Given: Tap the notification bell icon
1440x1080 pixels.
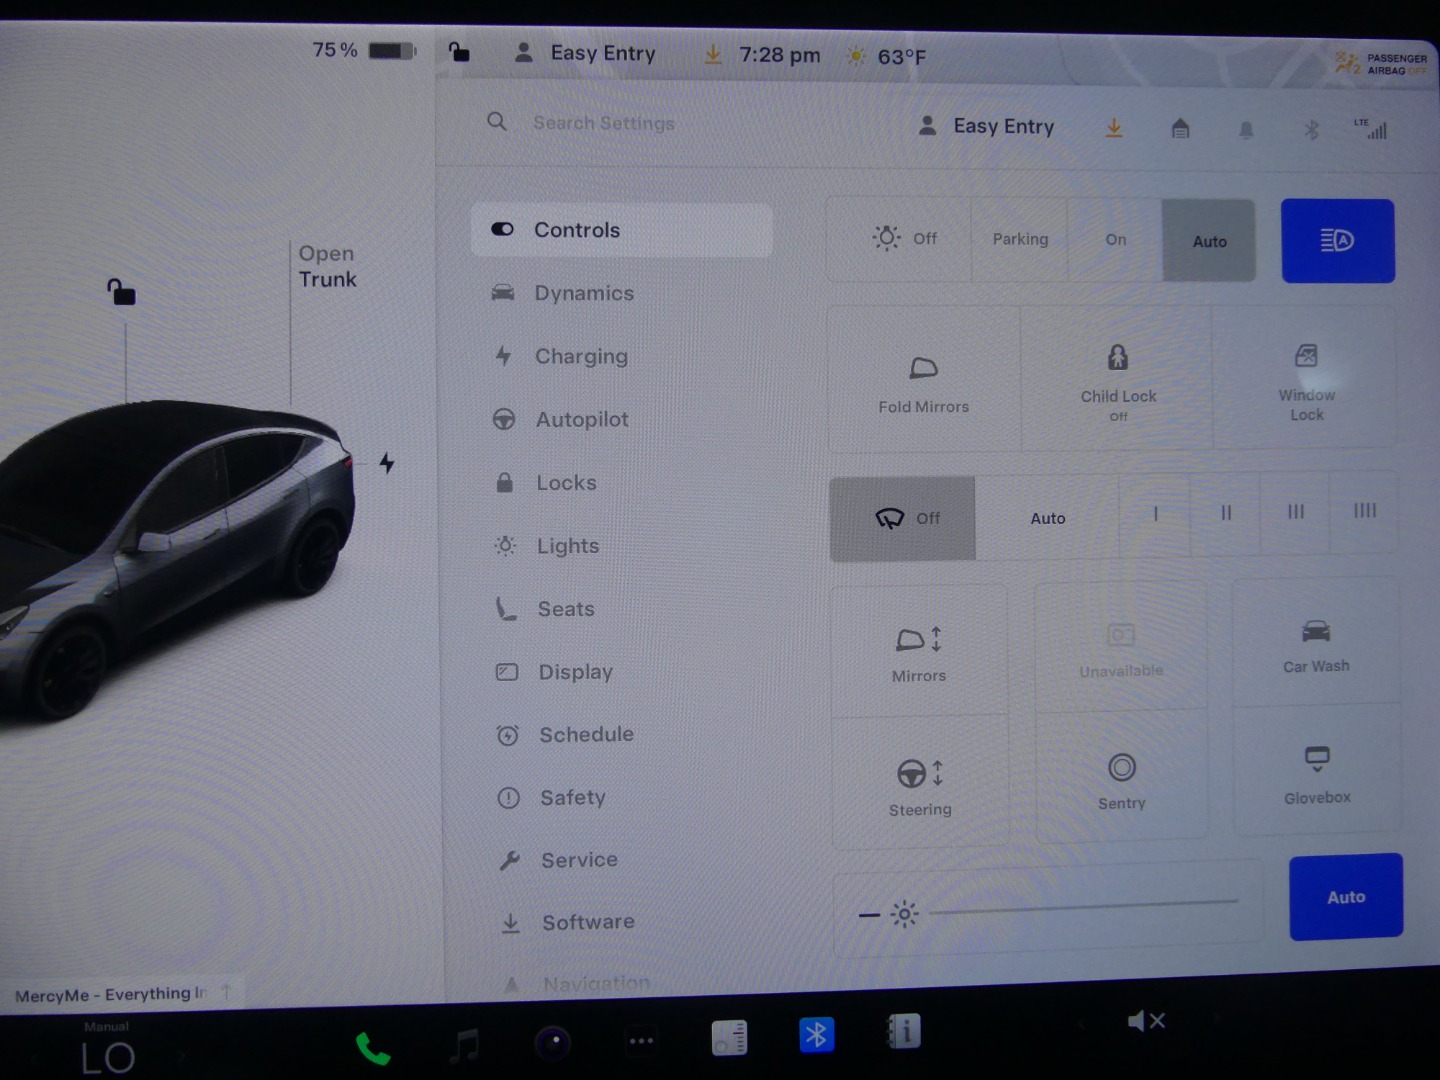Looking at the screenshot, I should click(x=1246, y=130).
